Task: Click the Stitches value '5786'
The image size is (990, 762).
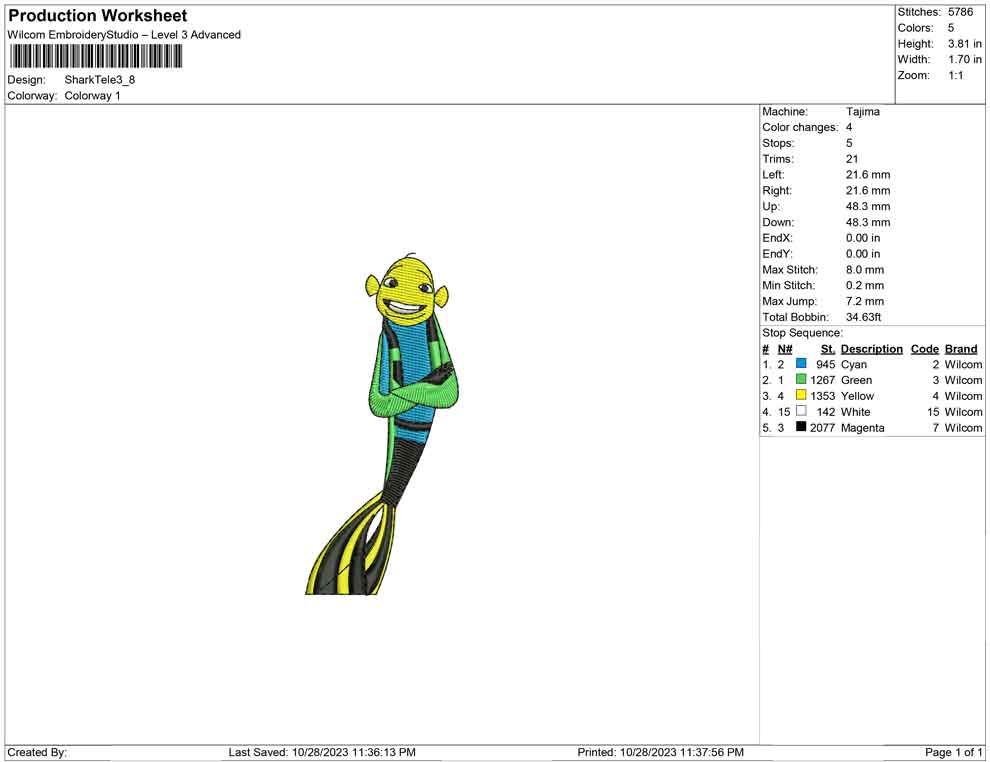Action: (960, 12)
